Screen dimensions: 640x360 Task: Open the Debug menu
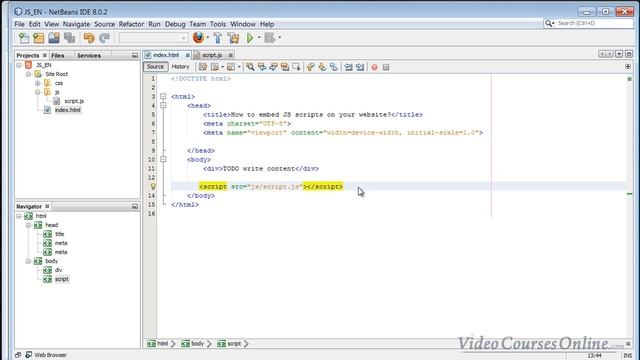click(x=175, y=24)
